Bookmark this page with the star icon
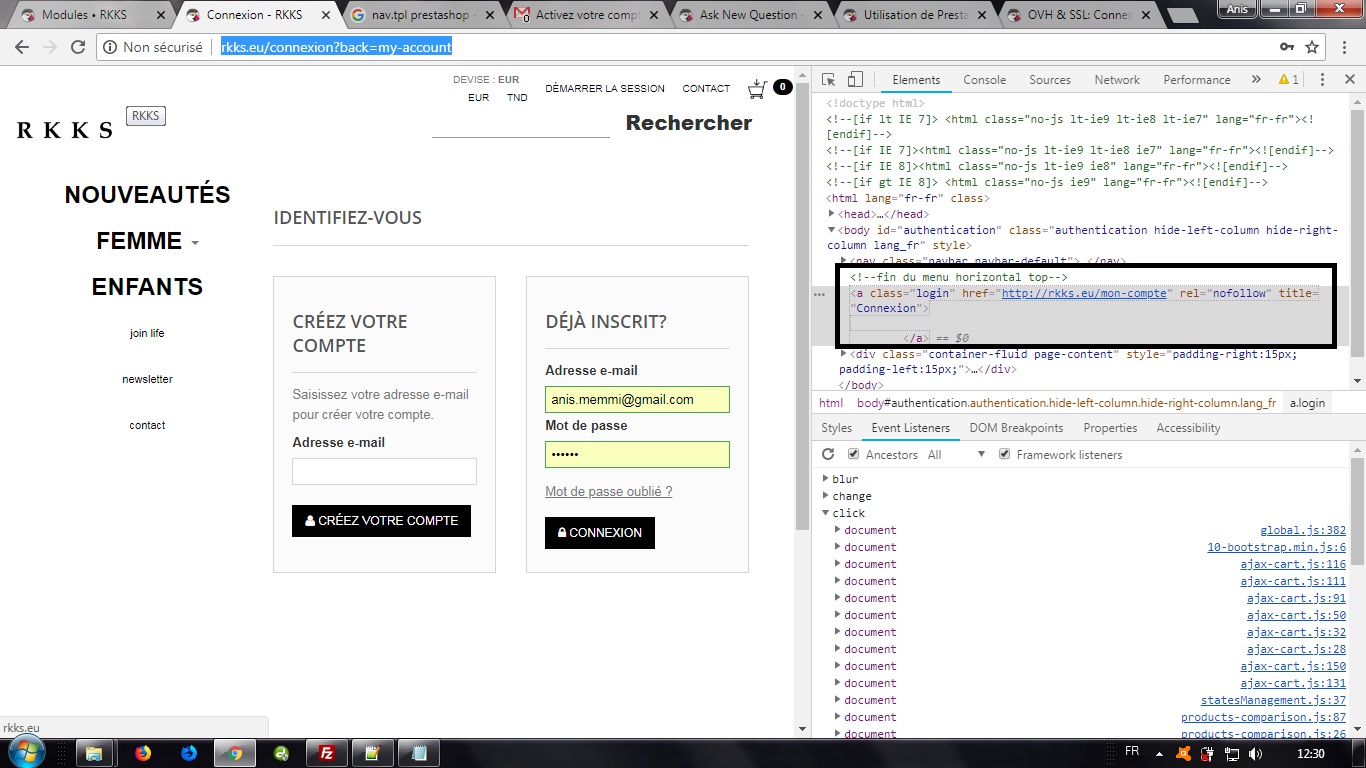The height and width of the screenshot is (768, 1366). [1312, 47]
